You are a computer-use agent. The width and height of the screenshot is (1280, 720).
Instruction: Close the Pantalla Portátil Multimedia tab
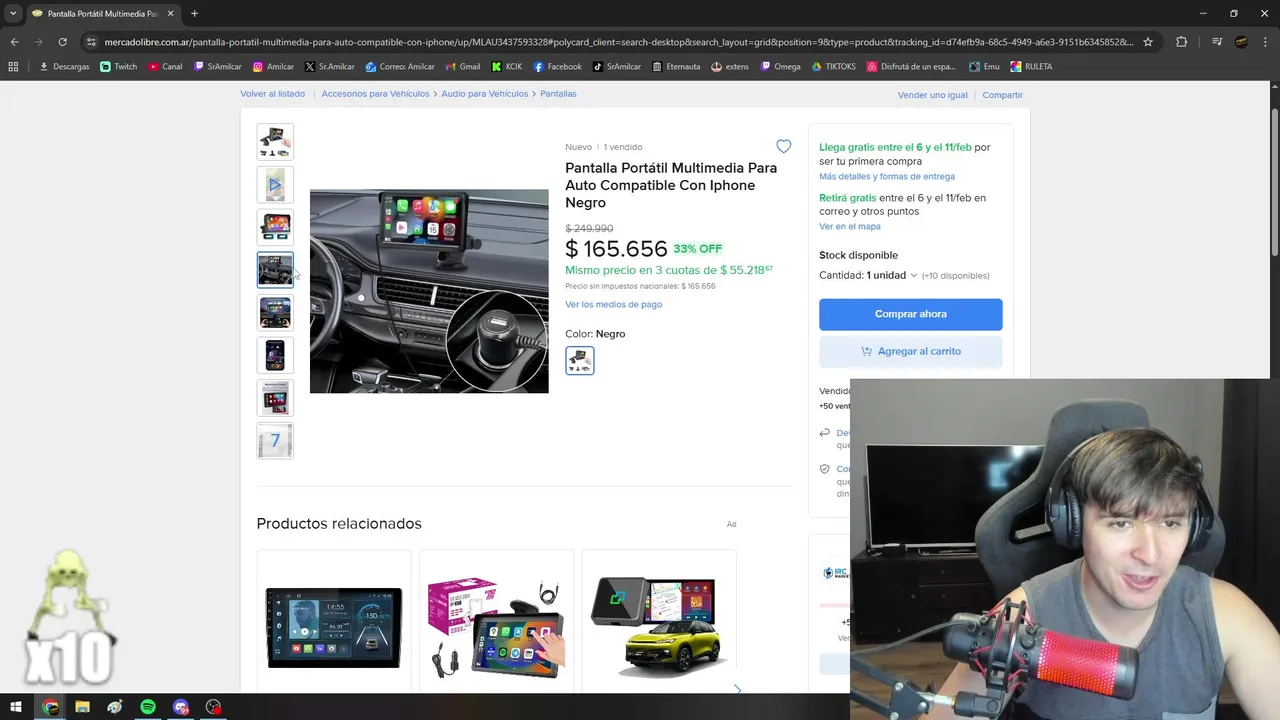click(170, 13)
